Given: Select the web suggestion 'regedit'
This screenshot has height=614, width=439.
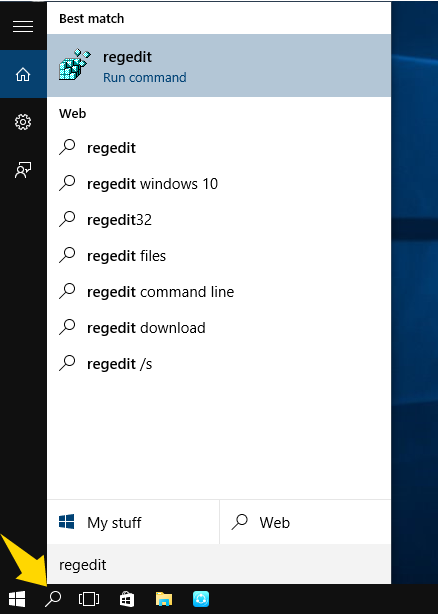Looking at the screenshot, I should pyautogui.click(x=219, y=148).
